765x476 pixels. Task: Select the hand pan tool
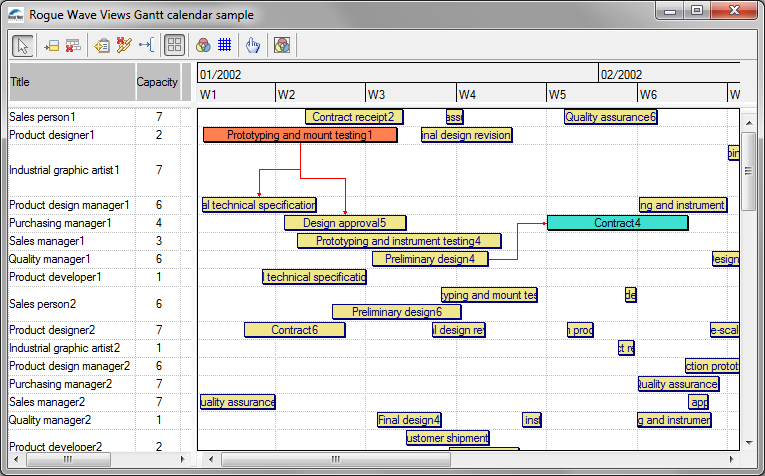click(x=254, y=45)
